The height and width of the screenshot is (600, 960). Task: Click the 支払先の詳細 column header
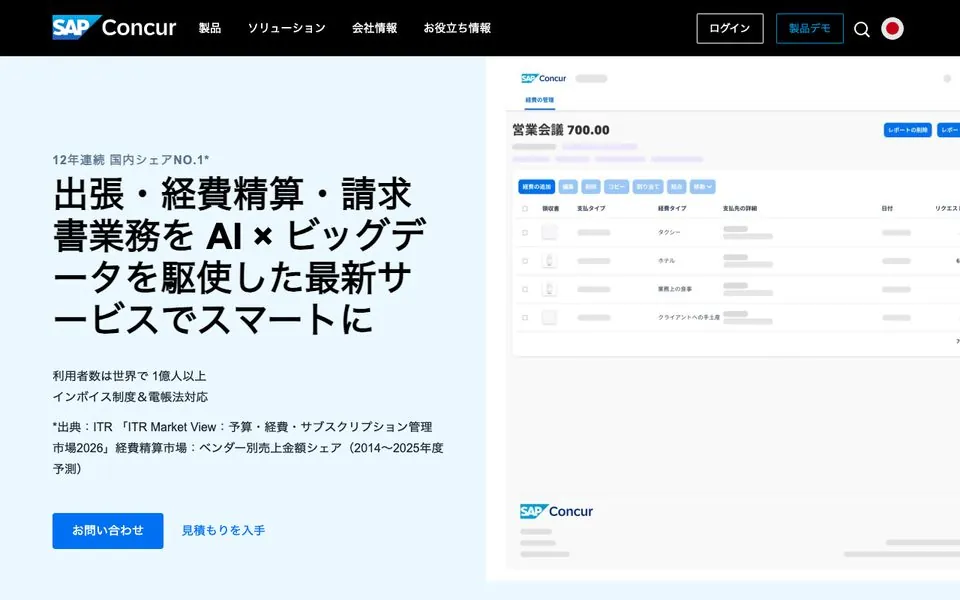tap(740, 209)
